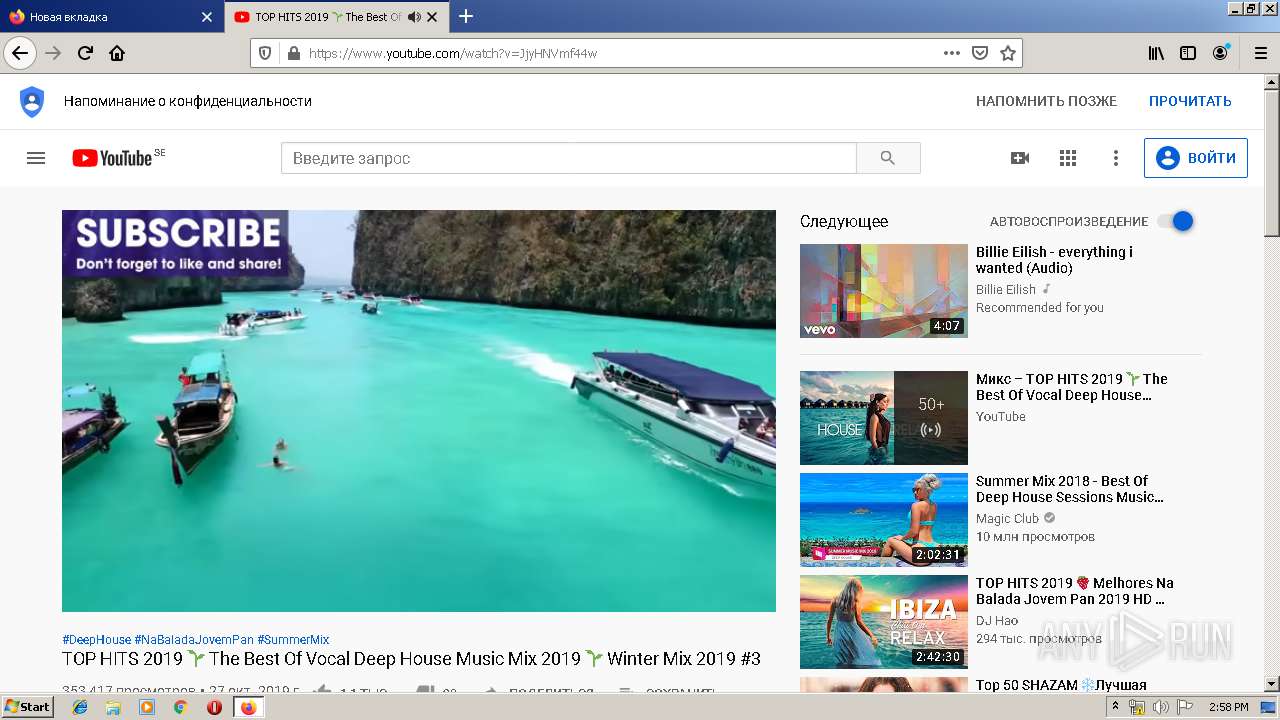Click the YouTube search magnifier button
Viewport: 1280px width, 720px height.
[888, 158]
